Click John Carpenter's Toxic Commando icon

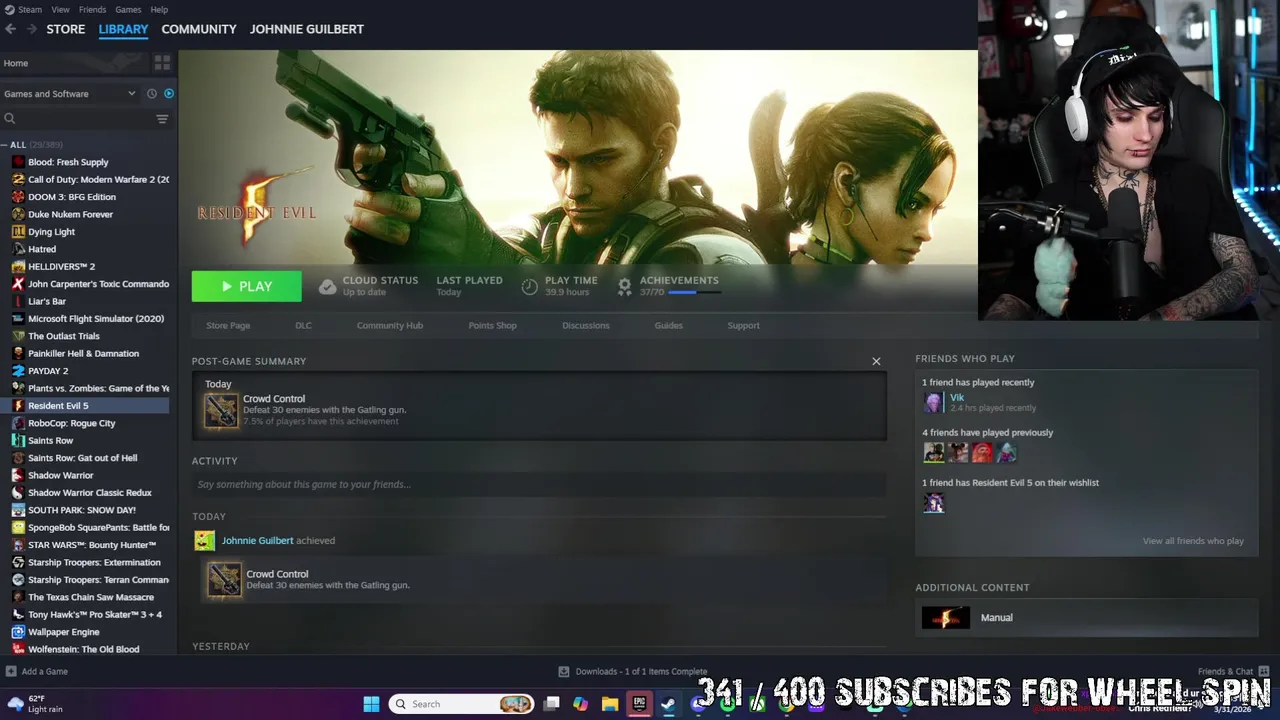tap(18, 284)
